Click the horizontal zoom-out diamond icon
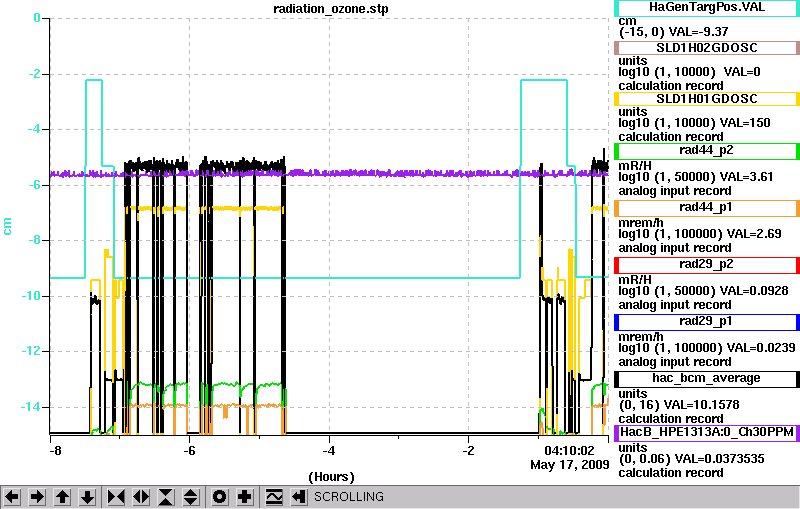Viewport: 800px width, 509px height. pos(141,497)
